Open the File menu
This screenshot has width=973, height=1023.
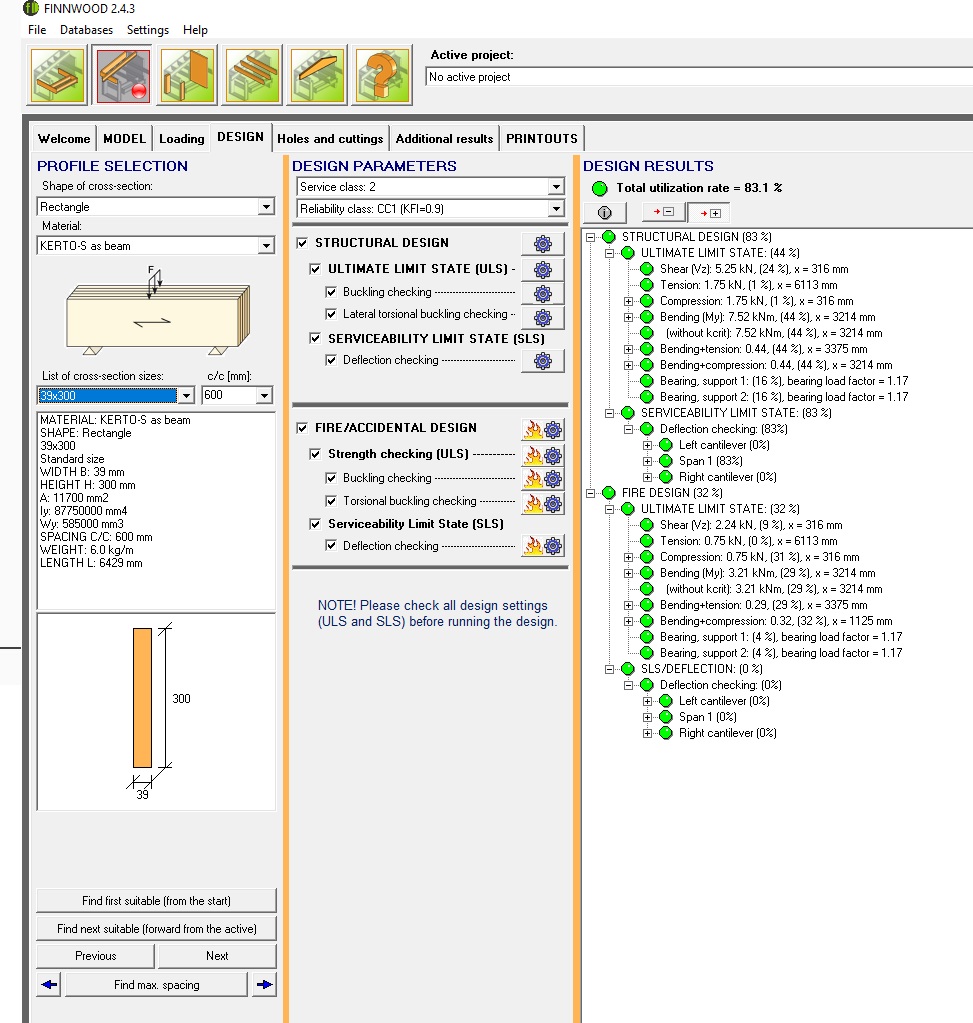pos(37,30)
